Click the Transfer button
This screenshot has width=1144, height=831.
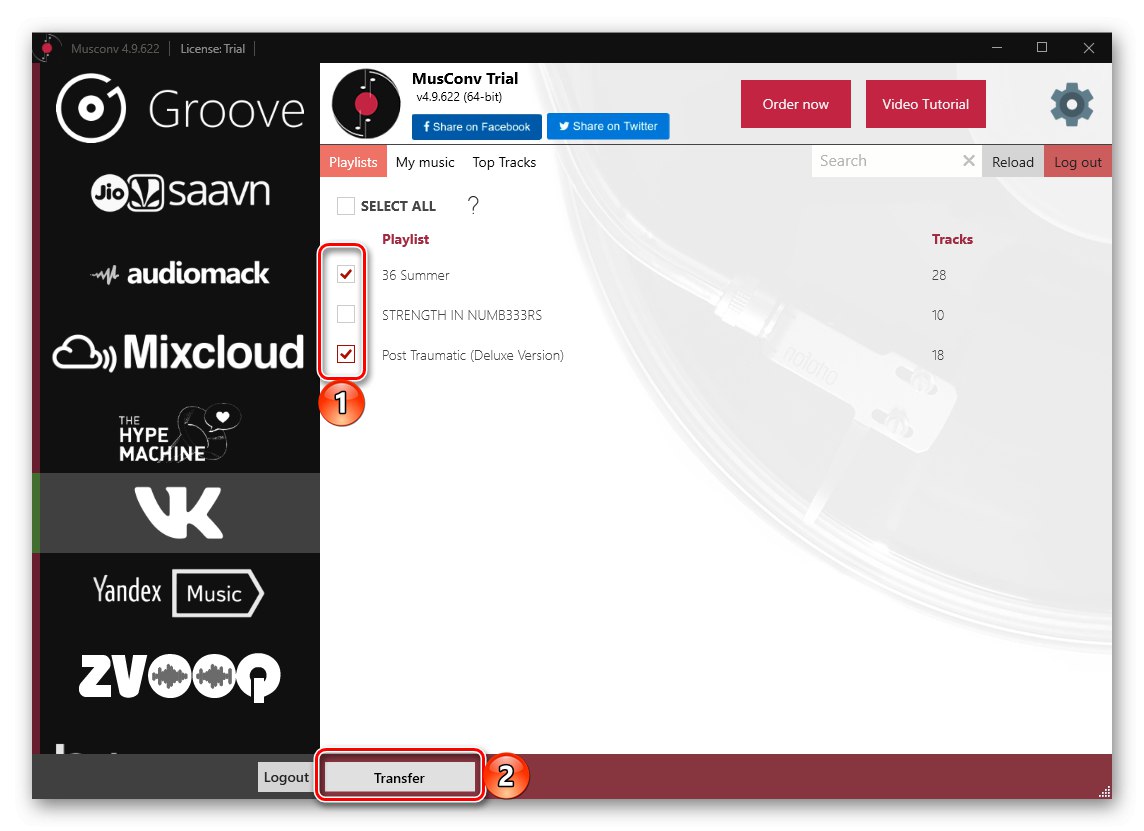tap(399, 778)
